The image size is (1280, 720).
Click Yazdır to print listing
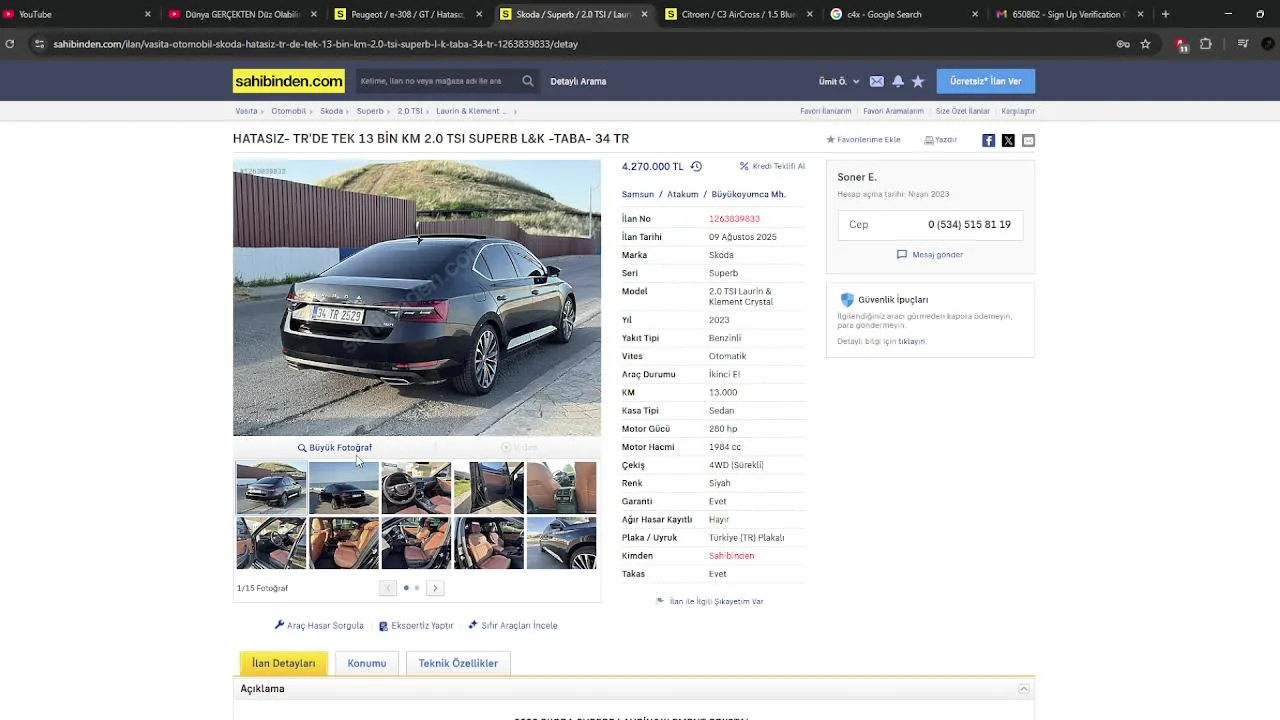click(940, 140)
